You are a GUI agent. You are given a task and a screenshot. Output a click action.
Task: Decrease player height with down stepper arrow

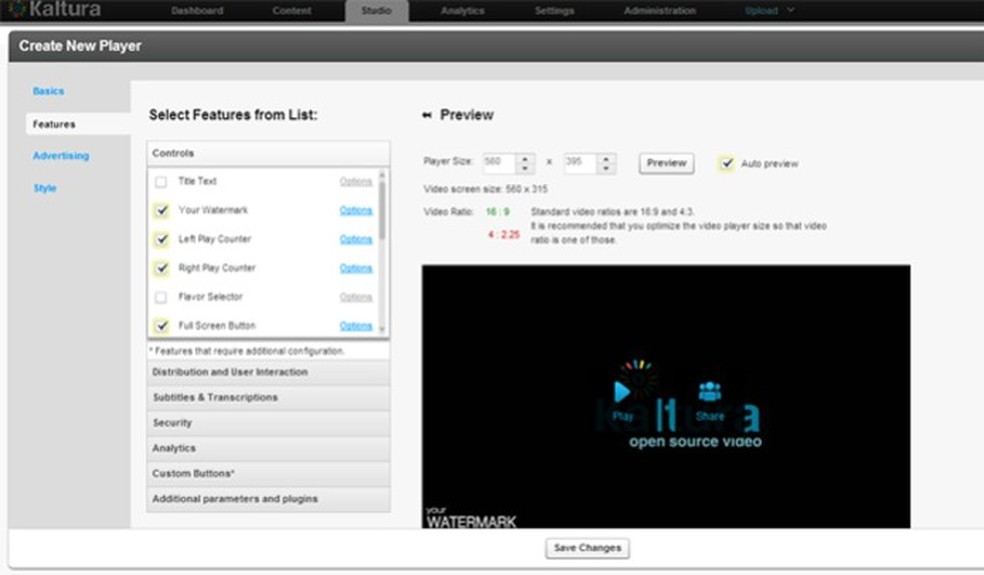(x=606, y=168)
